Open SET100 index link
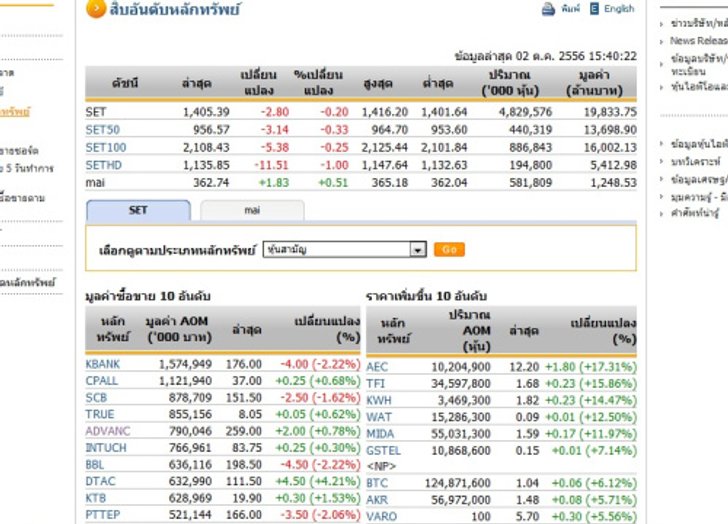 tap(106, 147)
